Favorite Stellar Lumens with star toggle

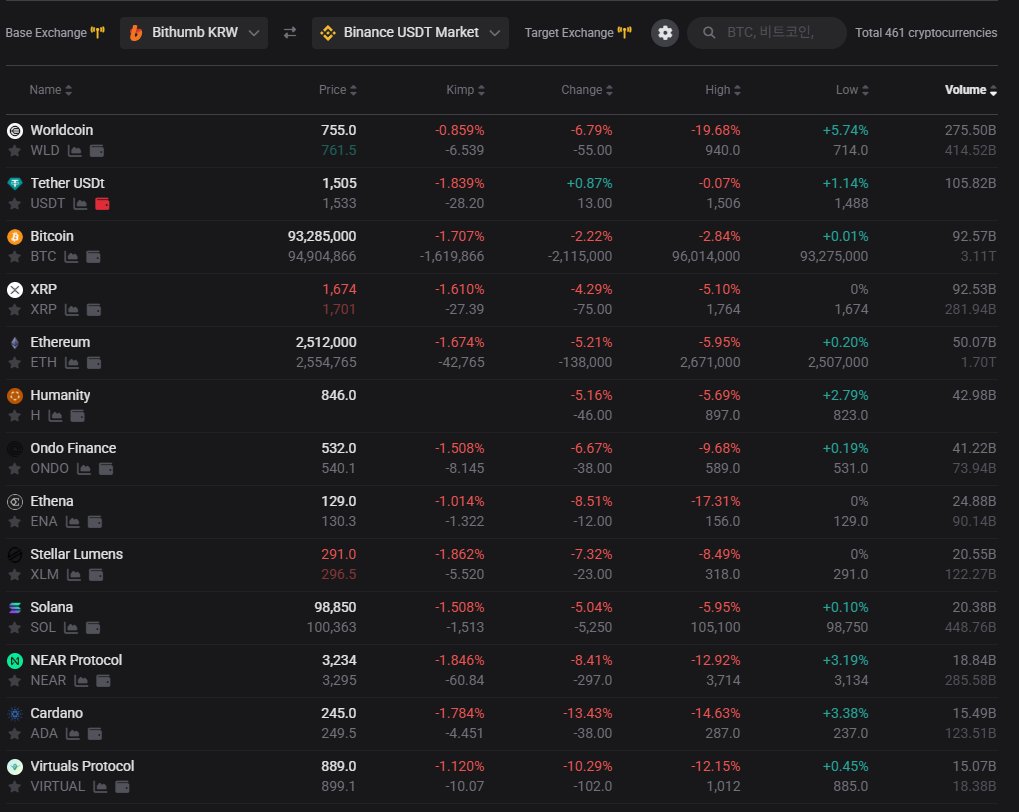14,575
